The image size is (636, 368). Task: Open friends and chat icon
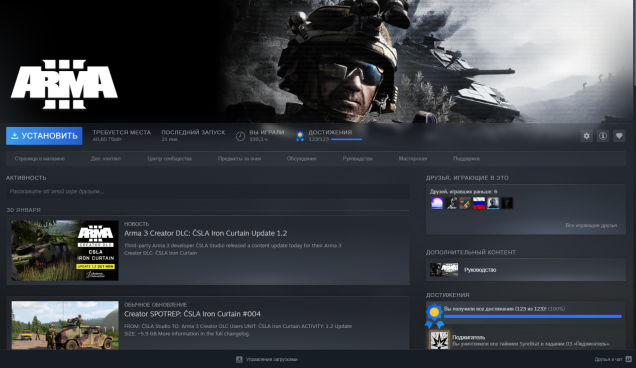(x=628, y=359)
